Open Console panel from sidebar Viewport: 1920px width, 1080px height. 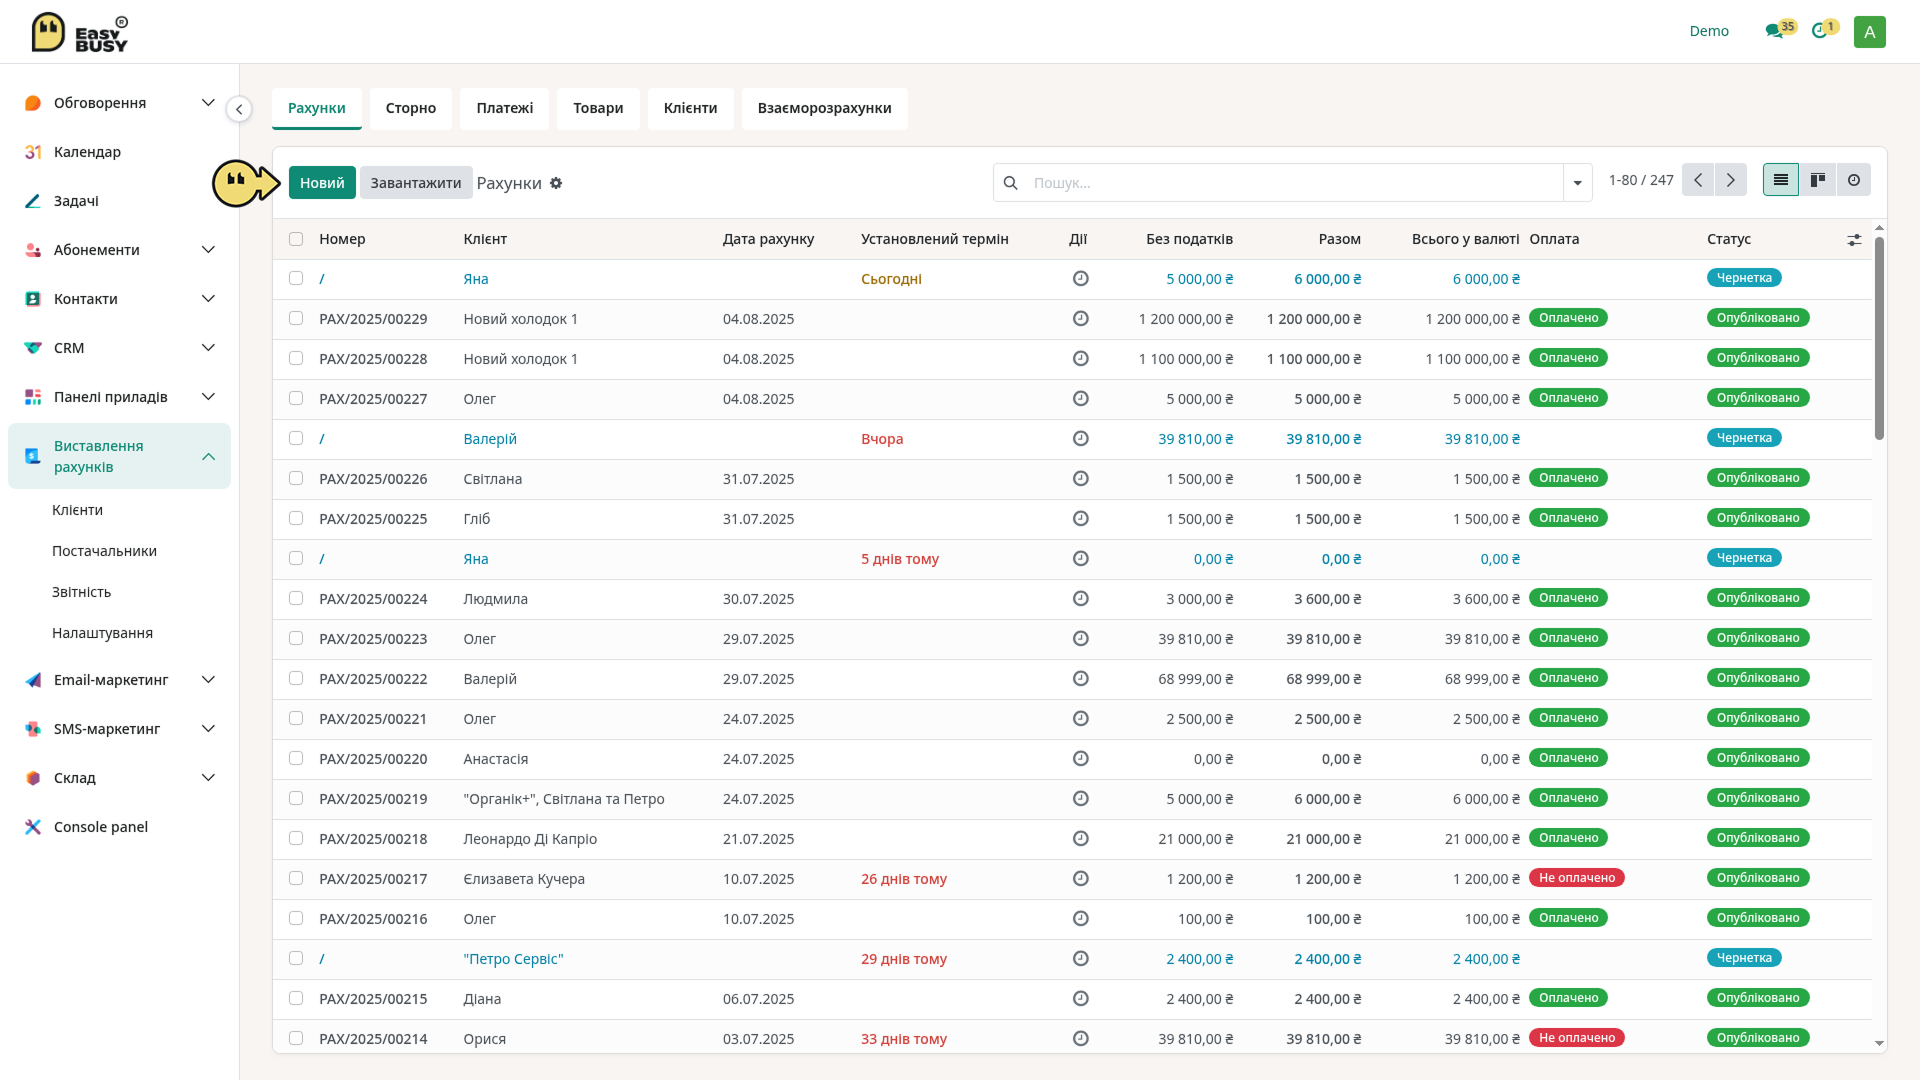100,827
